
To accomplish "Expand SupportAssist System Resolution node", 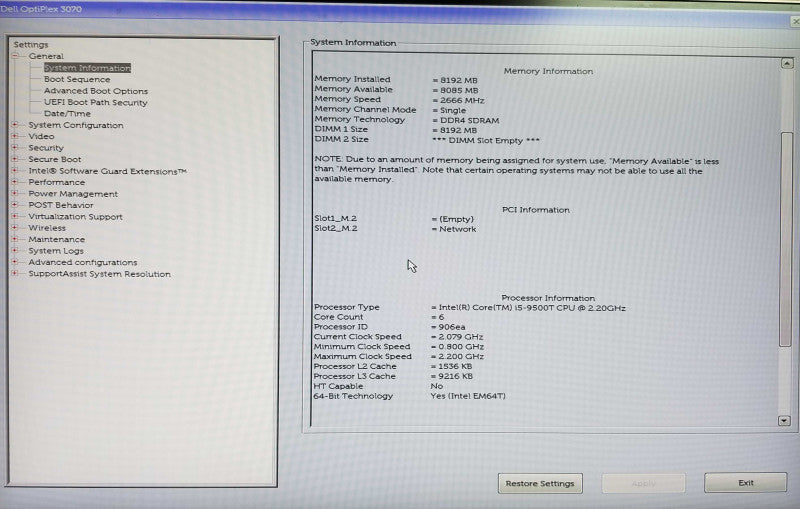I will pyautogui.click(x=15, y=273).
